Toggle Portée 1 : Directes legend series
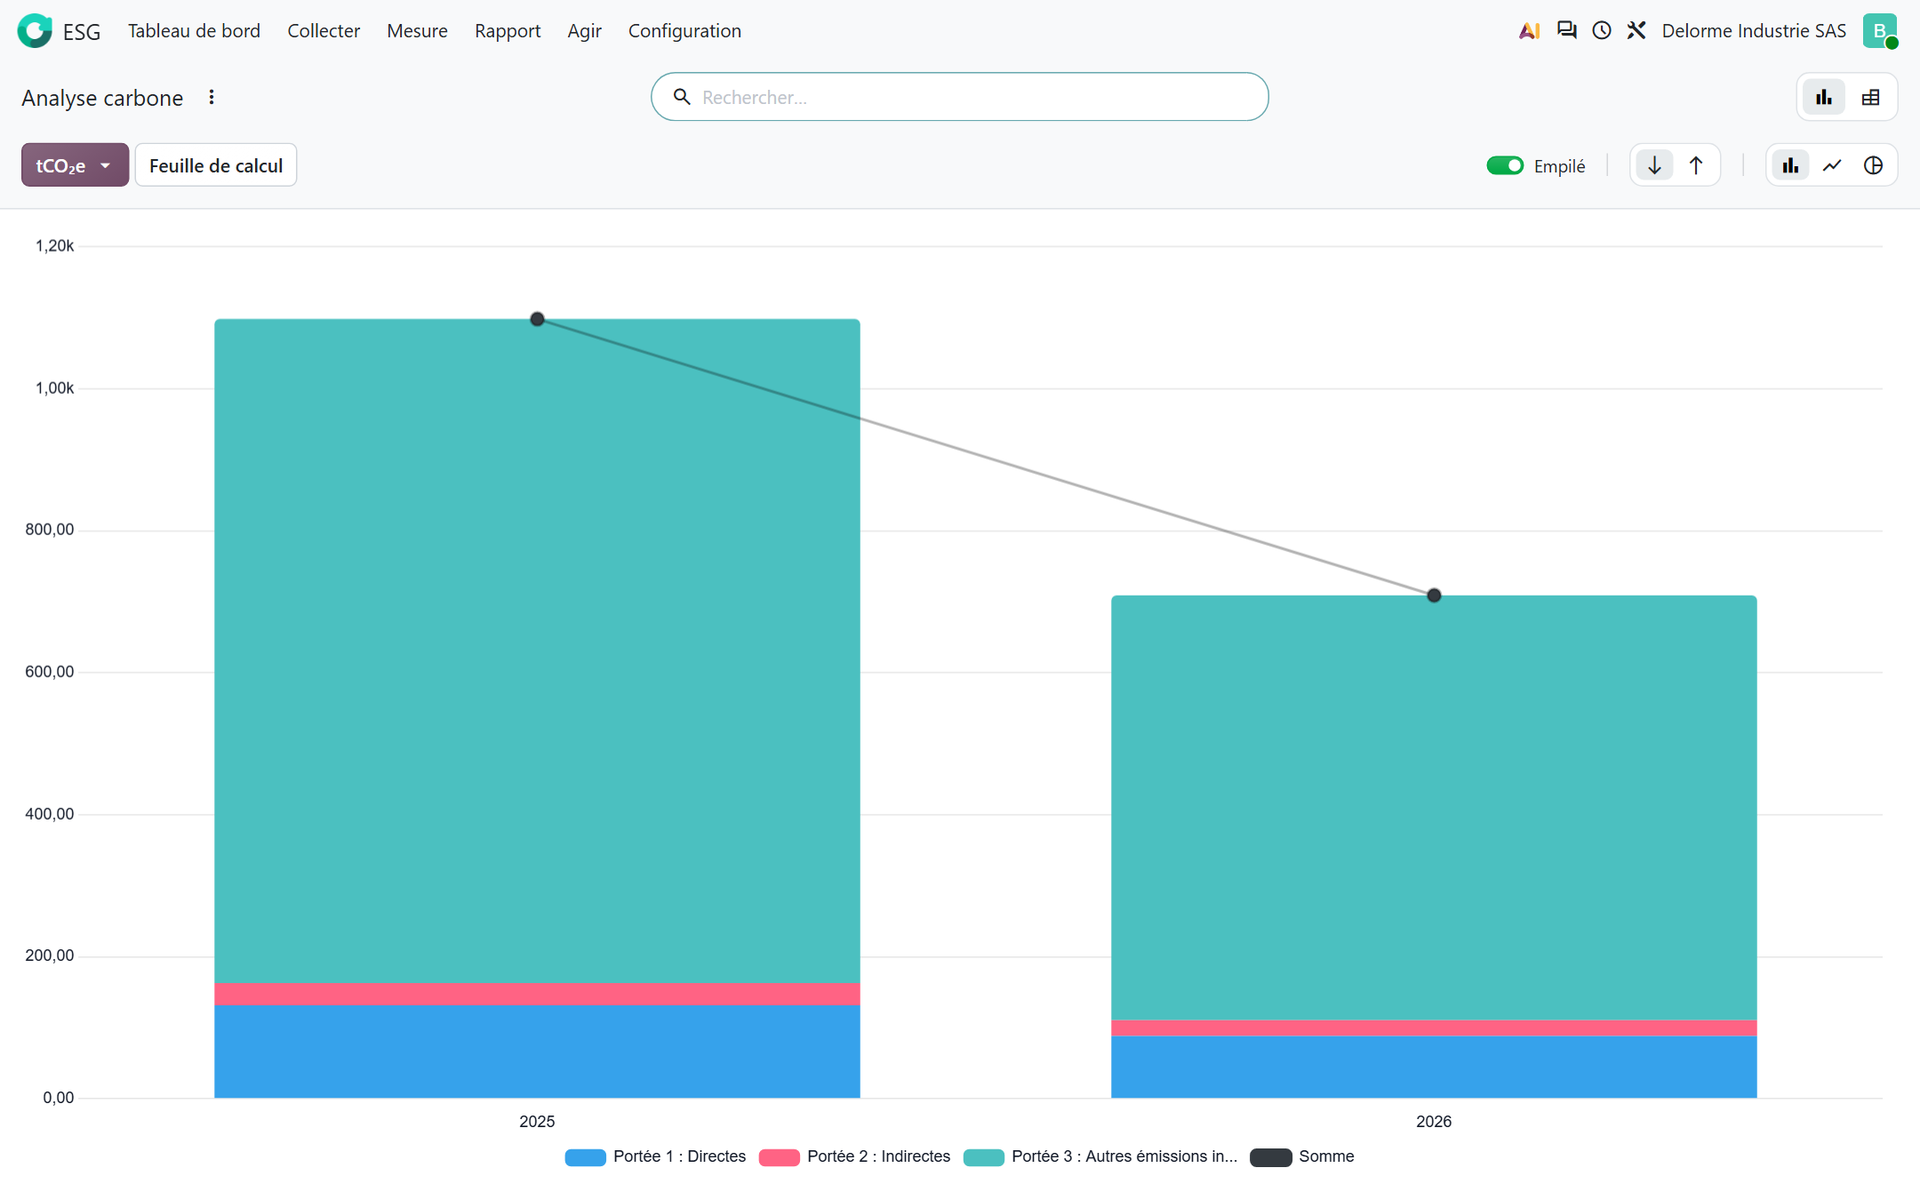Viewport: 1920px width, 1200px height. pos(656,1157)
